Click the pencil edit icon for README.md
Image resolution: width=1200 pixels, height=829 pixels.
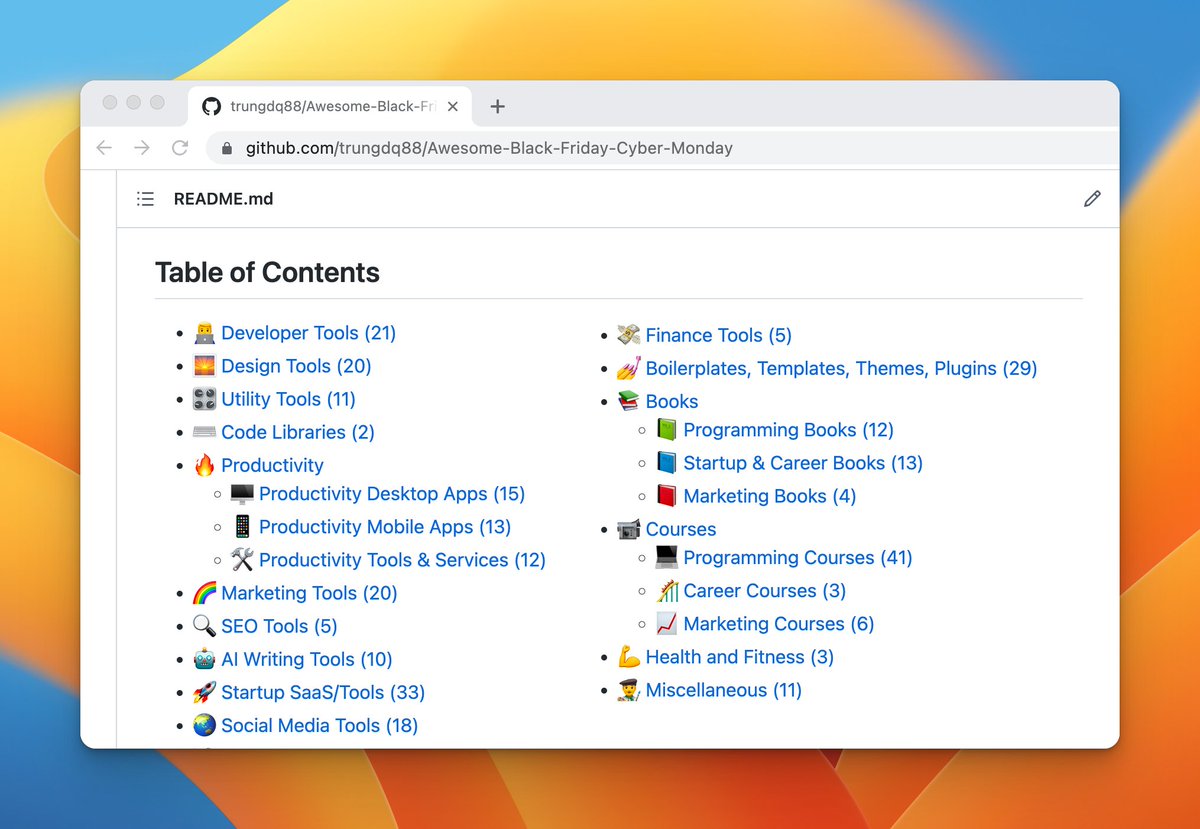1092,199
